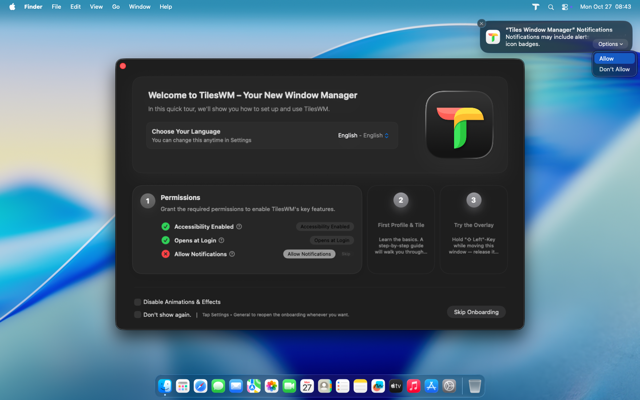Open Finder from the Dock
Image resolution: width=640 pixels, height=400 pixels.
coord(165,386)
